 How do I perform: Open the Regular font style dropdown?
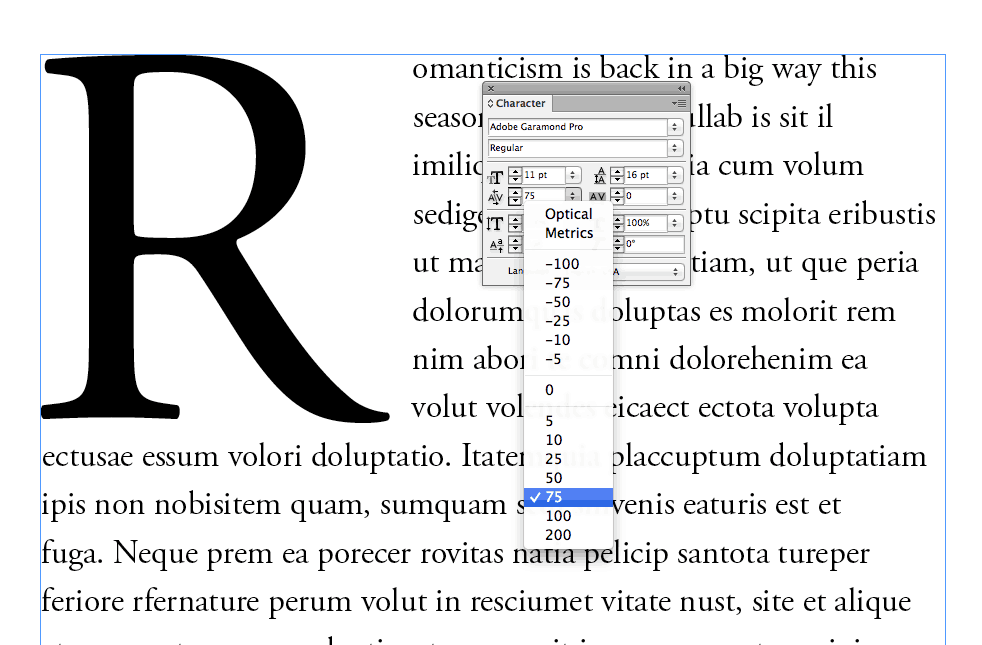coord(674,148)
